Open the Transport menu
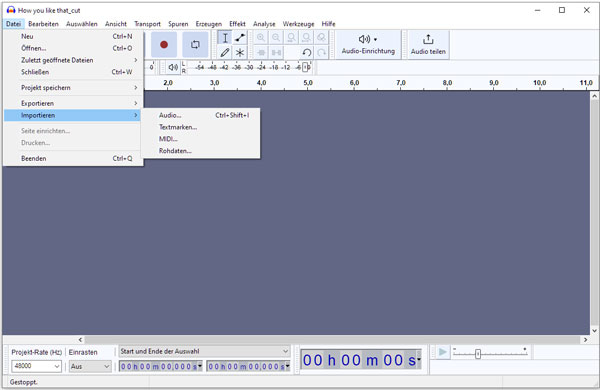This screenshot has height=390, width=600. [147, 24]
